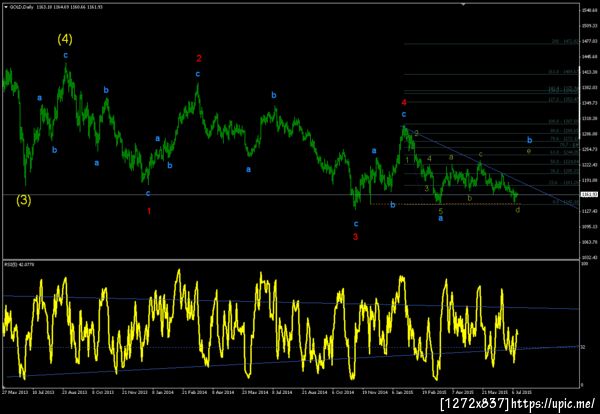Select the blue 'c' label above red 3
The image size is (600, 414).
tap(355, 223)
